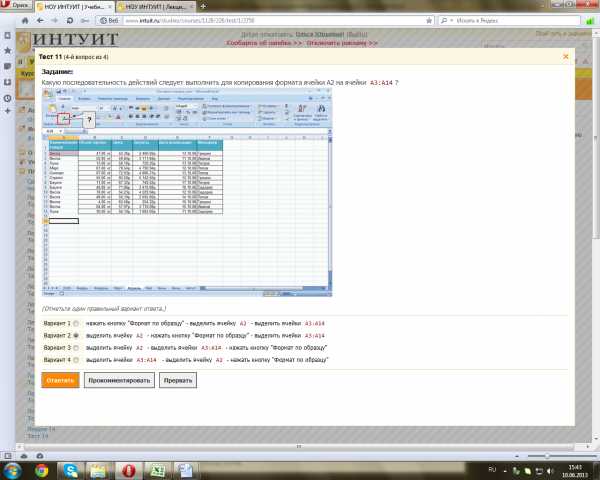
Task: Click the Opera Link cloud icon
Action: (24, 456)
